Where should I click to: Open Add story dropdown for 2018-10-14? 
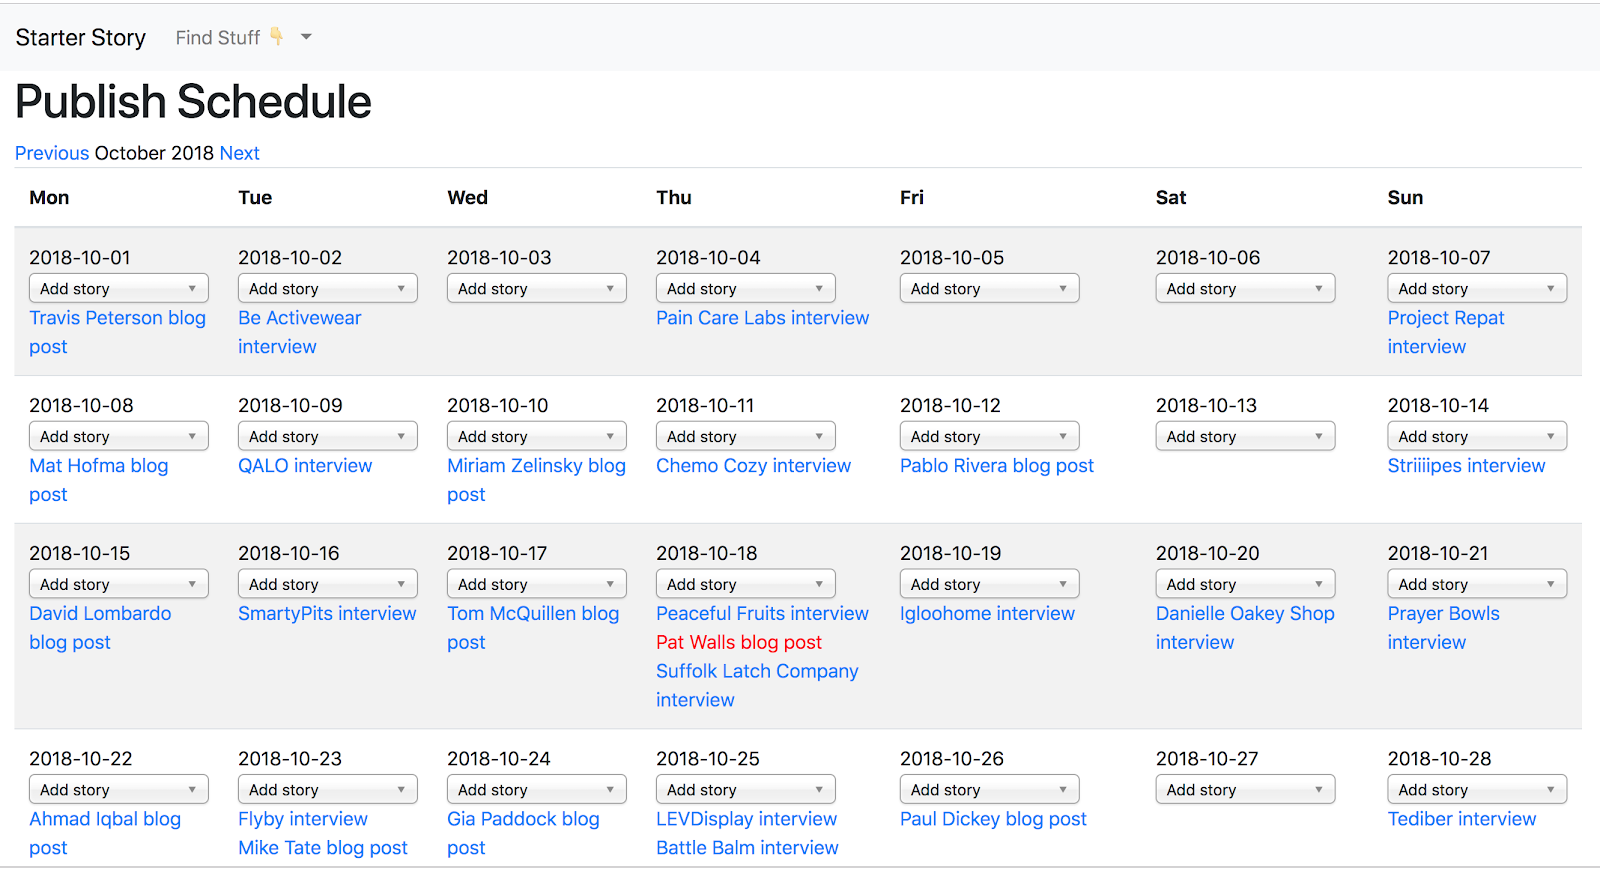point(1478,436)
